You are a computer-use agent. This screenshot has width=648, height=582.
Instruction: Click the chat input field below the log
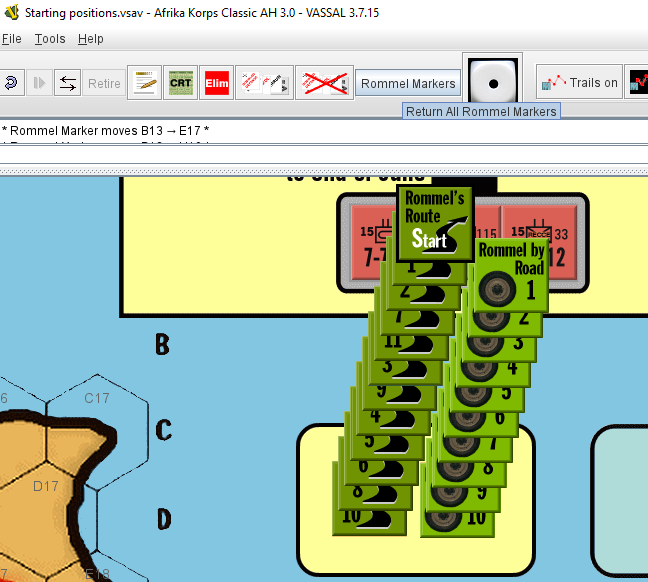coord(324,155)
